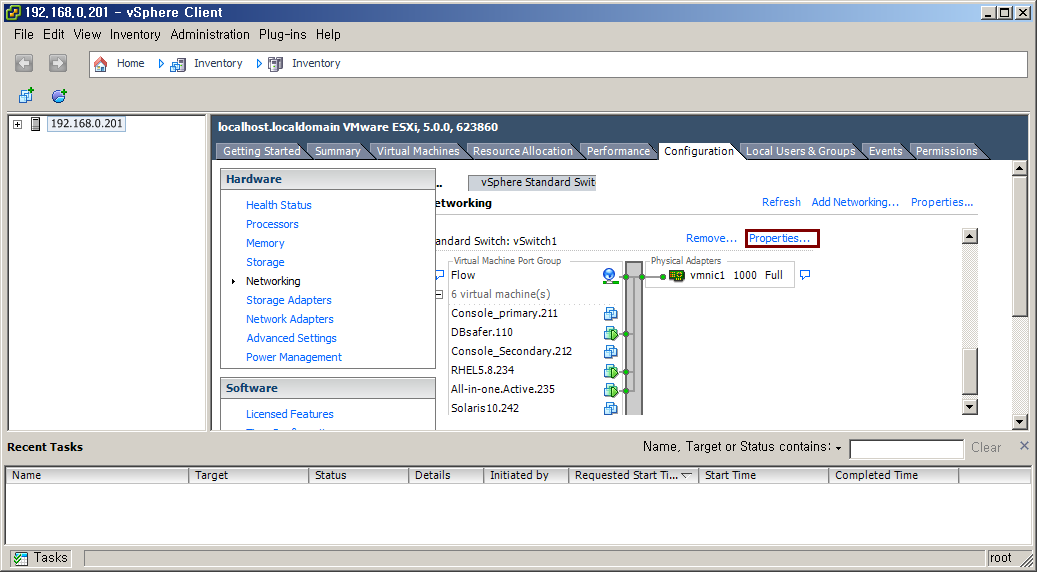Viewport: 1037px width, 572px height.
Task: Click the VM icon beside All-in-one.Active.235
Action: click(x=610, y=390)
